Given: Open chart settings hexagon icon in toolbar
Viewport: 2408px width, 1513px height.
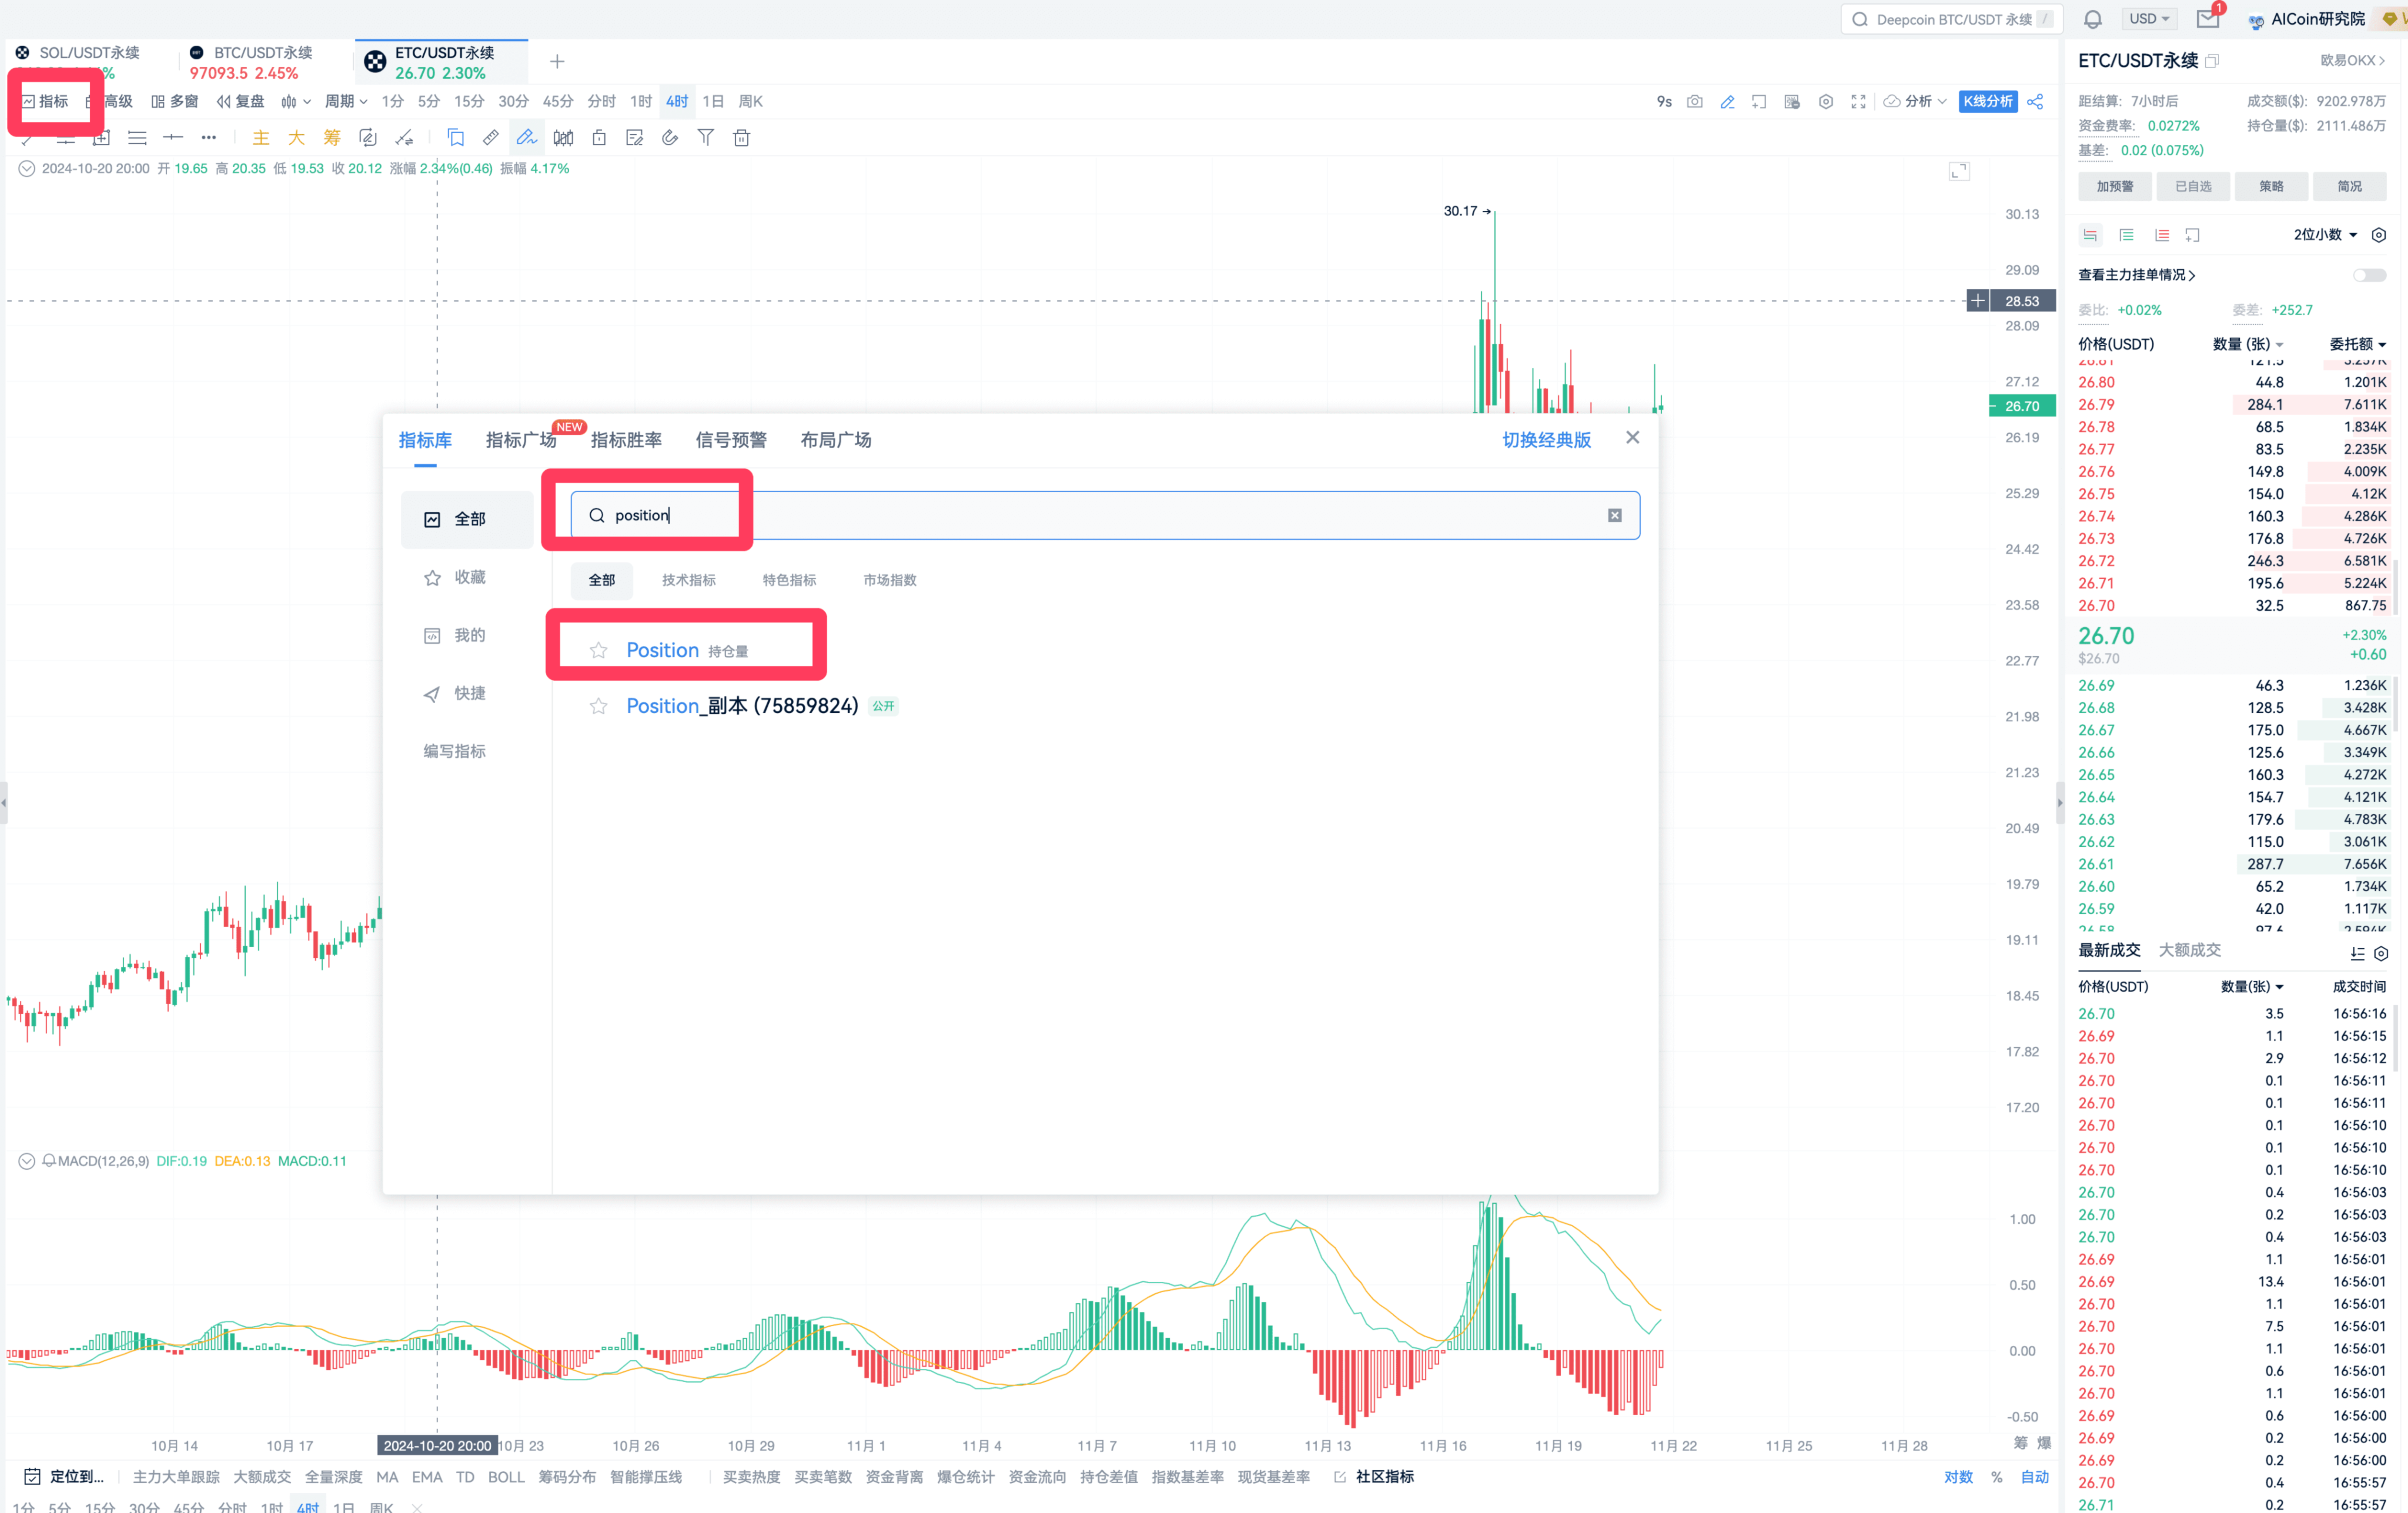Looking at the screenshot, I should click(1825, 101).
